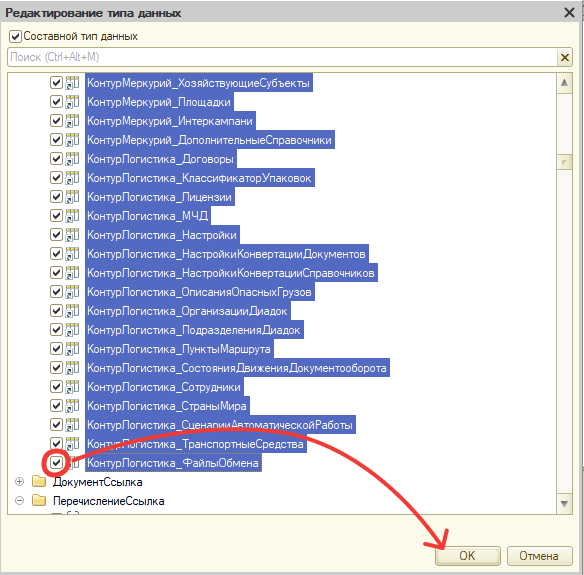Click catalog icon beside КонтурЛогистика_Договоры
The image size is (584, 575).
point(73,159)
